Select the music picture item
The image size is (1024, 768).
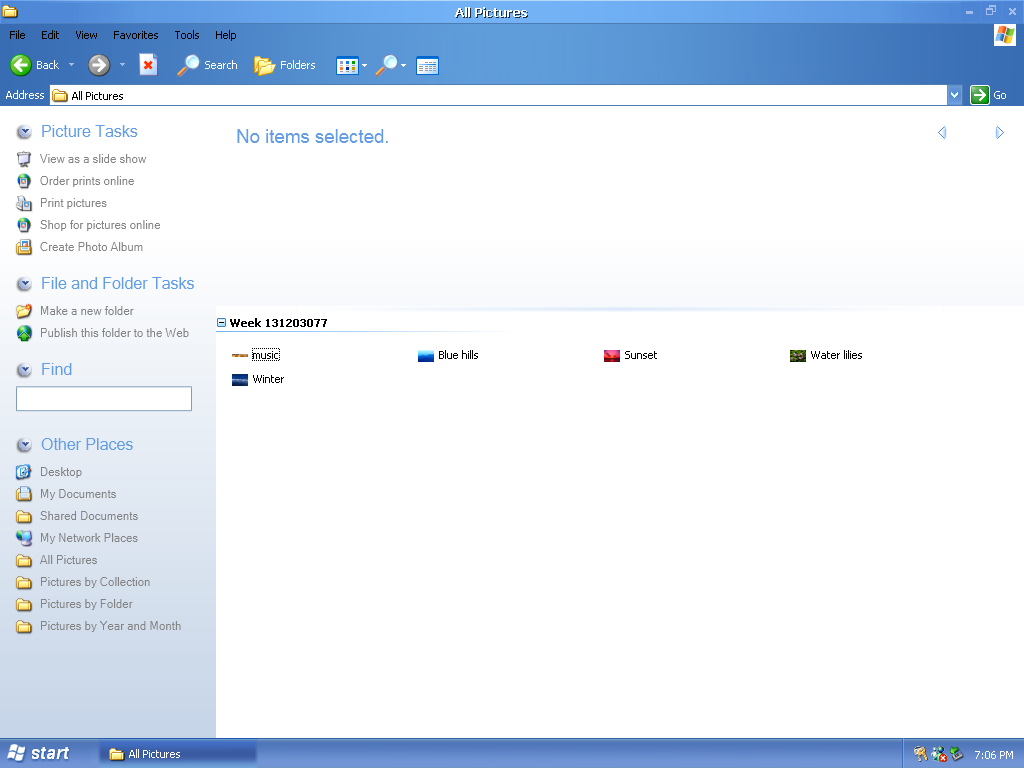(x=256, y=355)
